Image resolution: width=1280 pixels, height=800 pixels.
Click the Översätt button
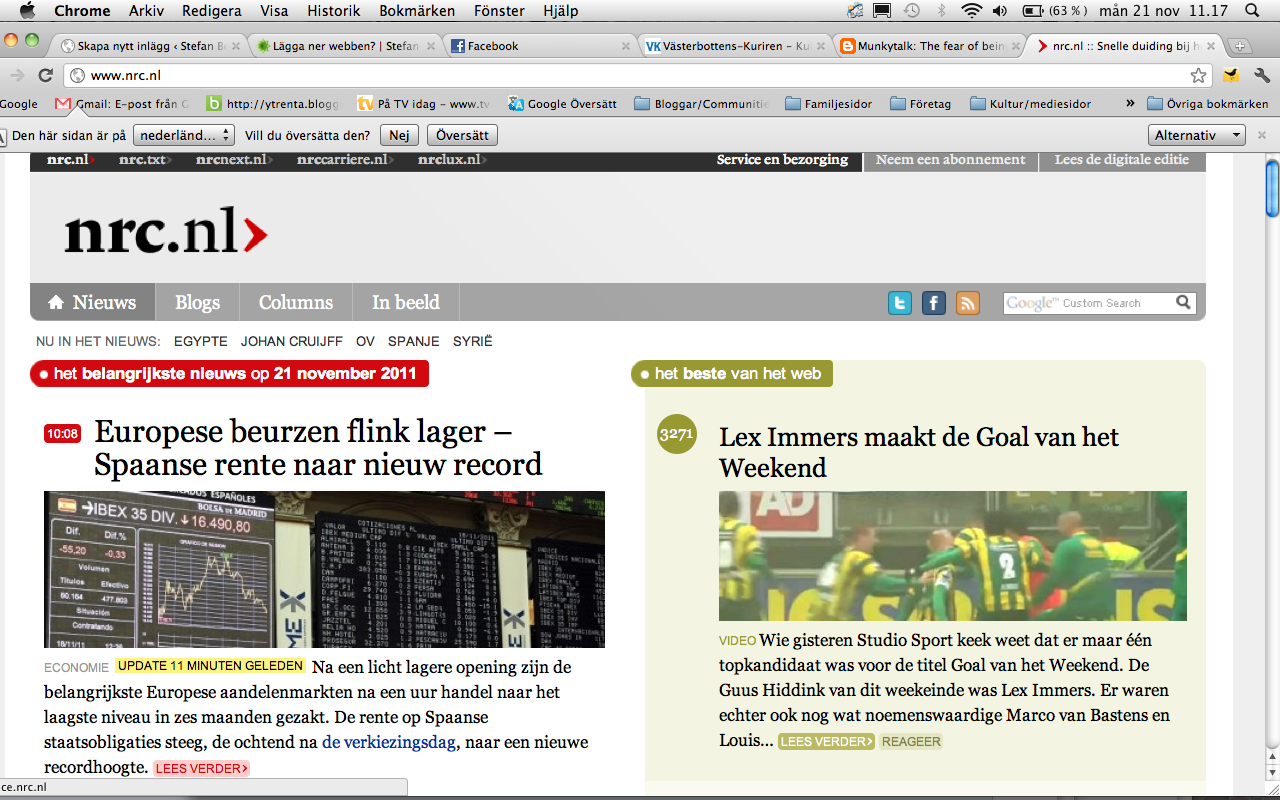pyautogui.click(x=462, y=135)
